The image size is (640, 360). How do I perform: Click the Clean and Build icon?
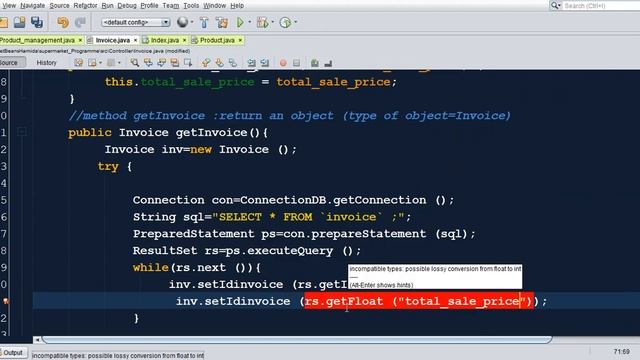coord(222,22)
